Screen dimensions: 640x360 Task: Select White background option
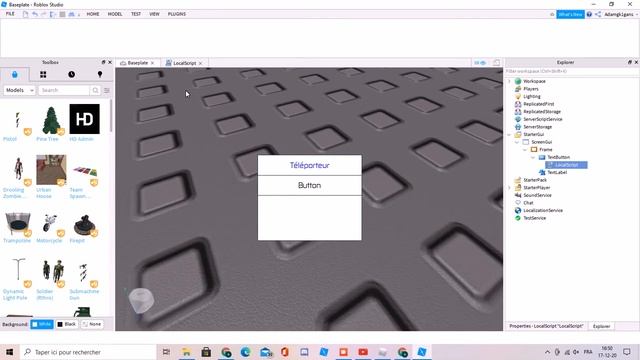[x=42, y=324]
